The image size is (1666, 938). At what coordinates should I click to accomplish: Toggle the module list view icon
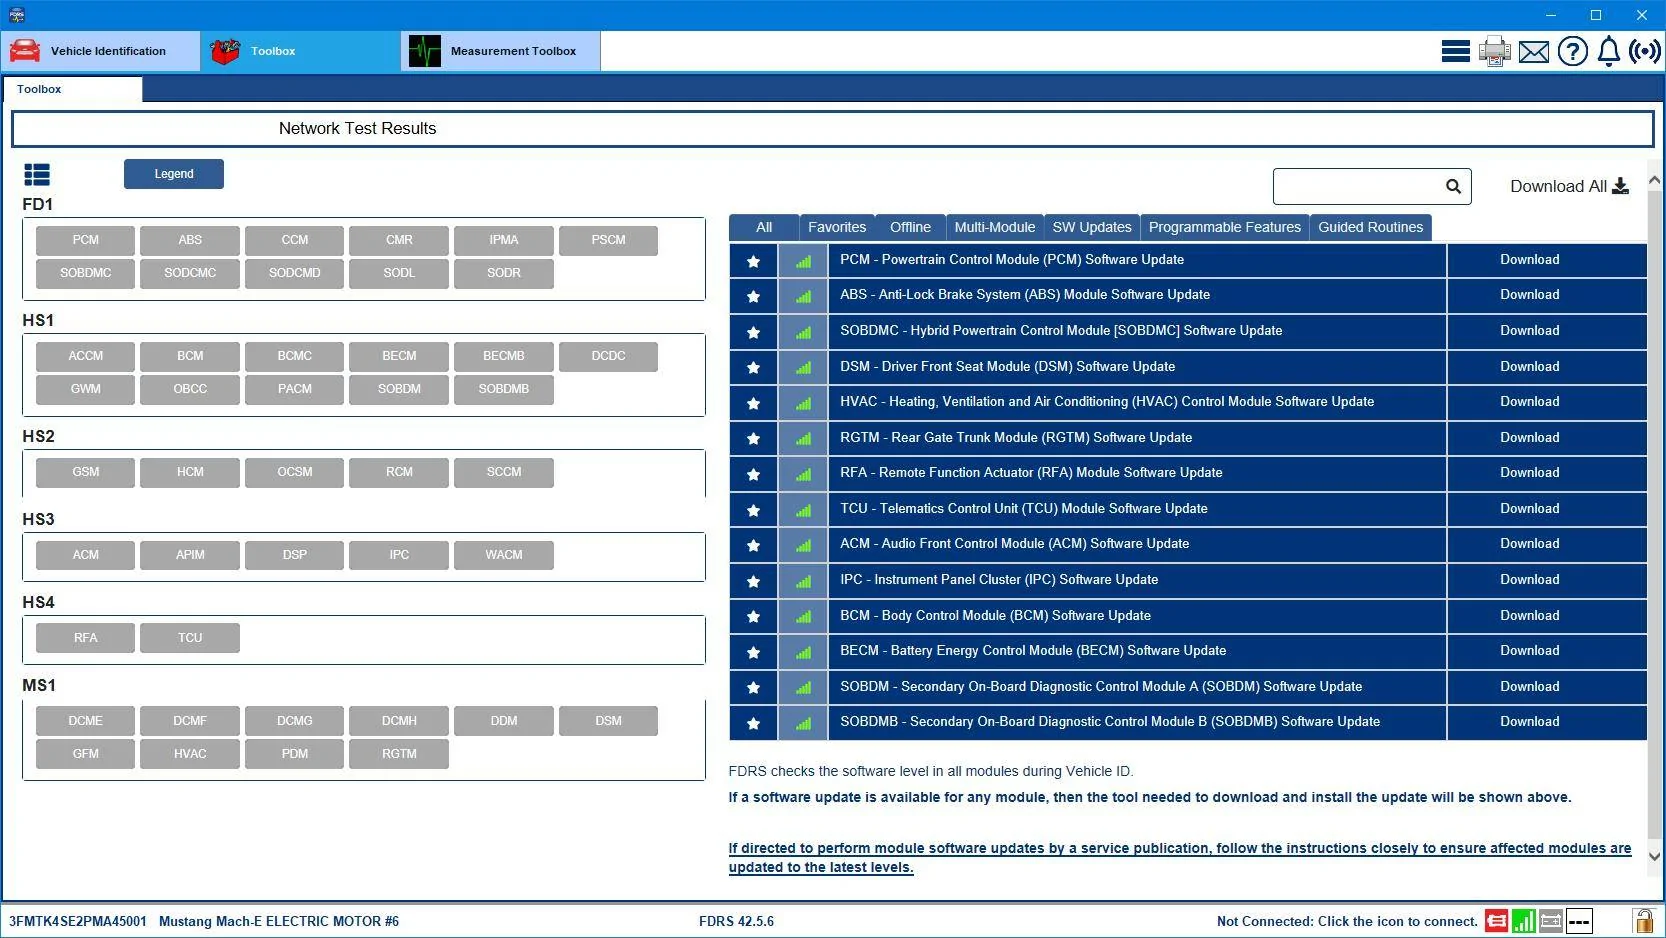pyautogui.click(x=37, y=175)
